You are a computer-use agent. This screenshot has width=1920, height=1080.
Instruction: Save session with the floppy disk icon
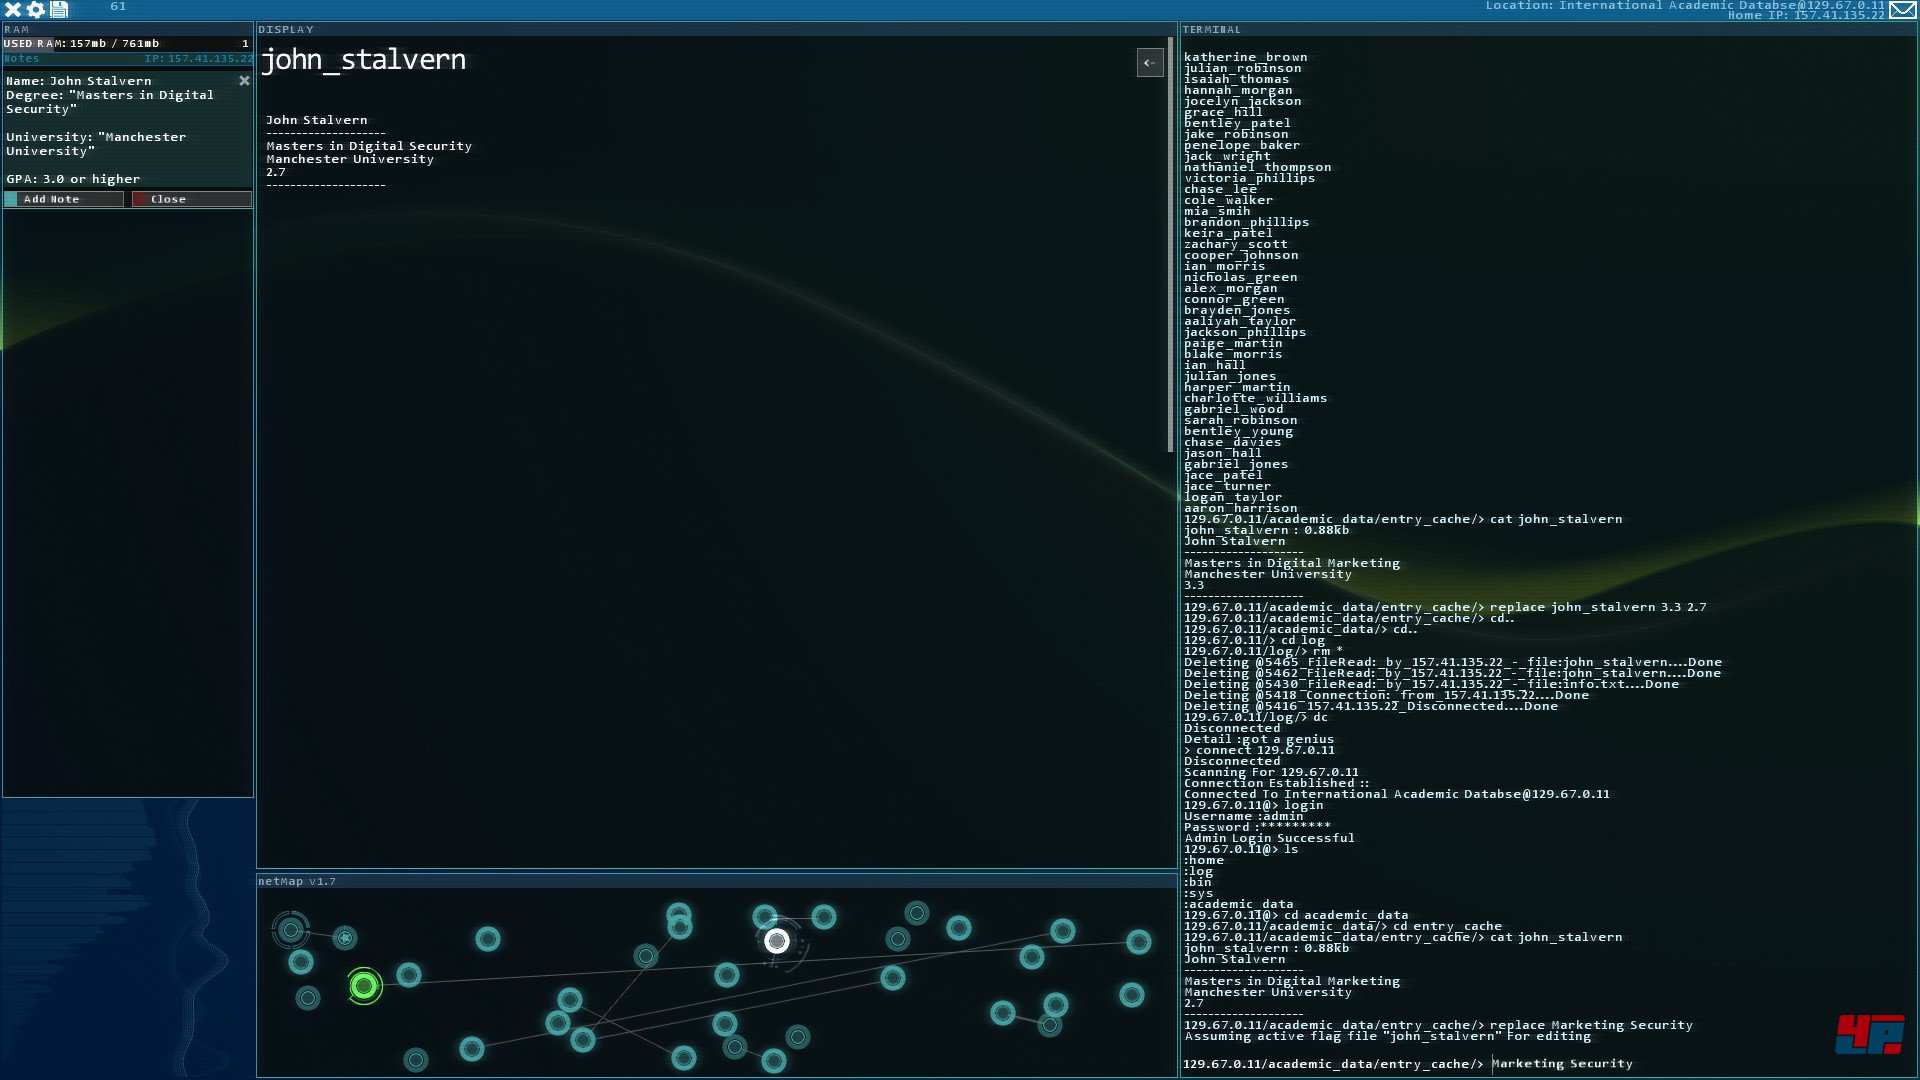point(59,9)
